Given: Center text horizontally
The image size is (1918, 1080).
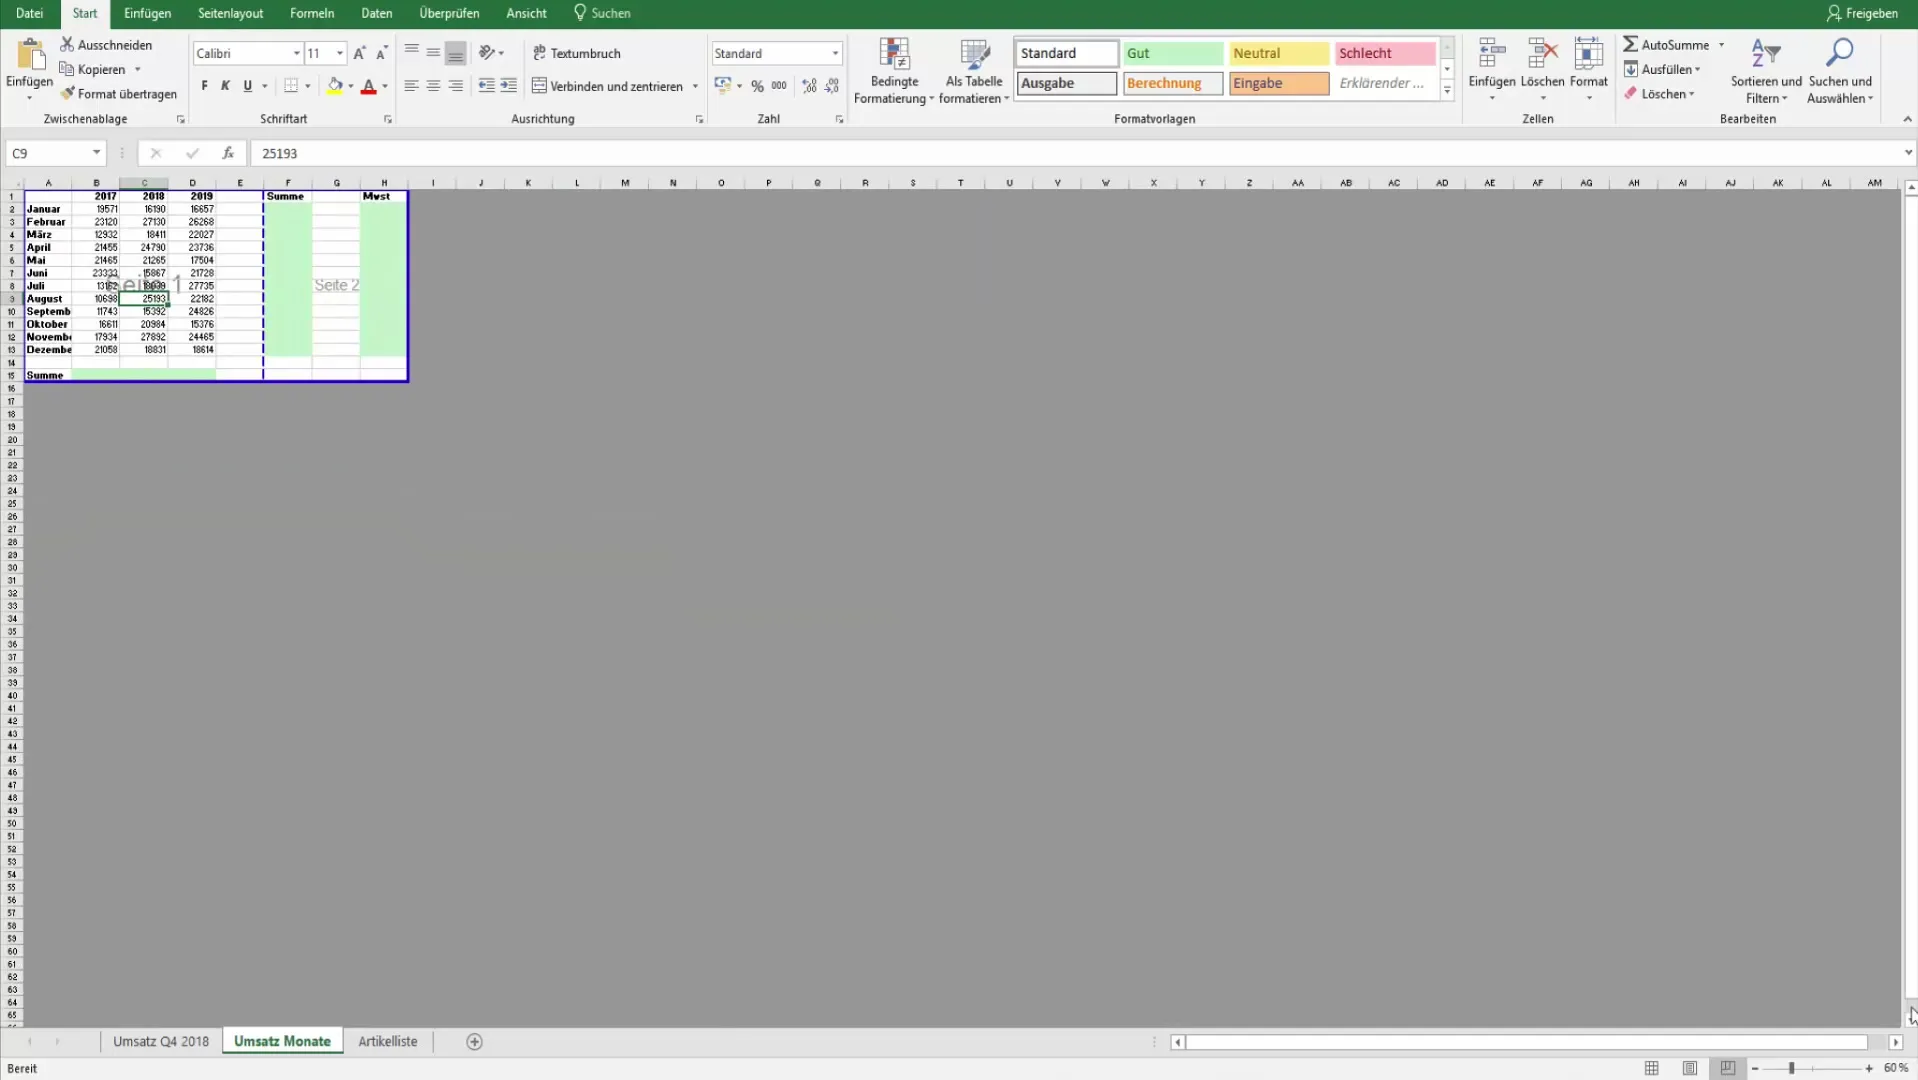Looking at the screenshot, I should point(433,86).
